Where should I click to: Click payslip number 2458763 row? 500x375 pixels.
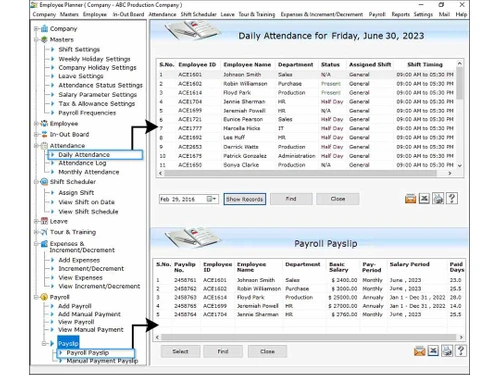309,297
